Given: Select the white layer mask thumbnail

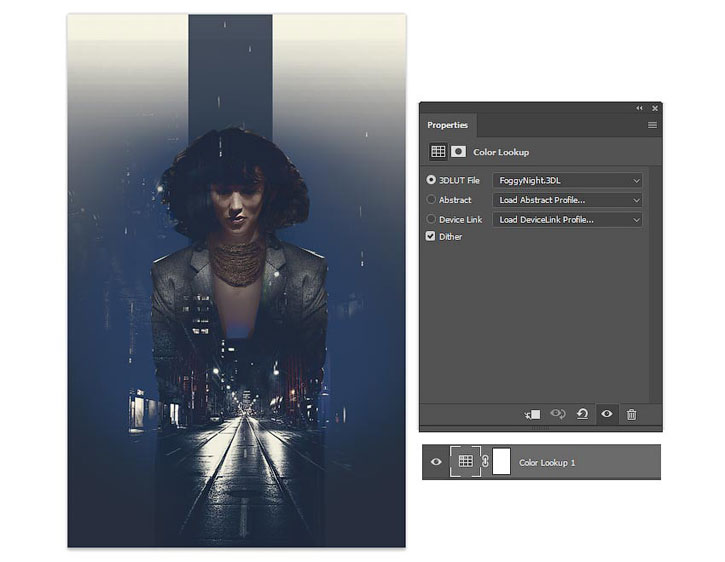Looking at the screenshot, I should pyautogui.click(x=501, y=461).
